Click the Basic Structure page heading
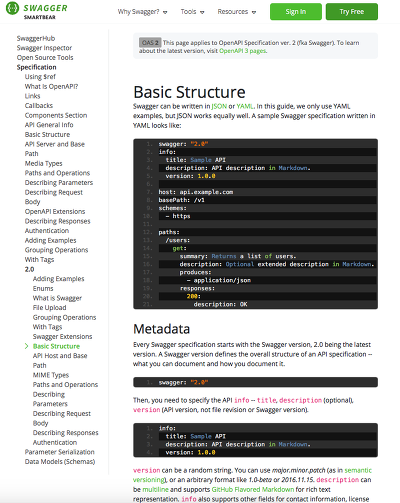 click(x=189, y=92)
